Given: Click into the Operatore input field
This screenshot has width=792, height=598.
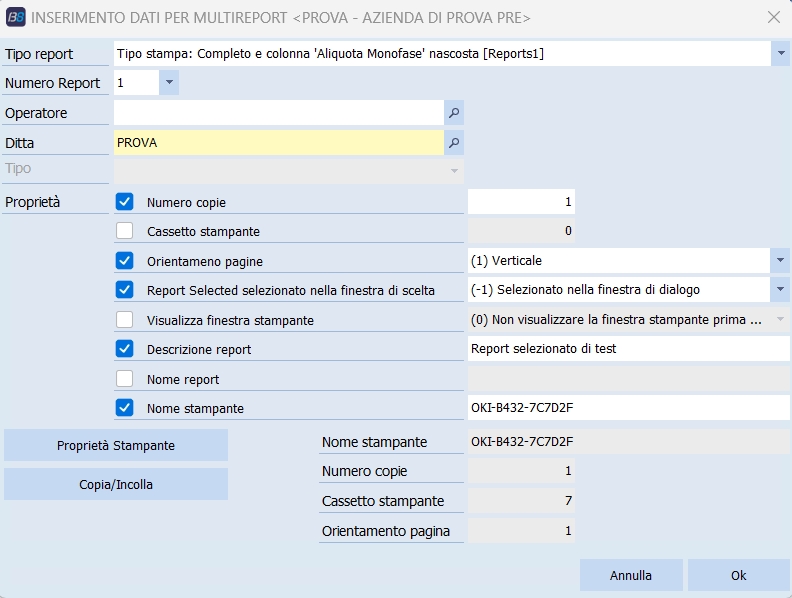Looking at the screenshot, I should [x=278, y=113].
